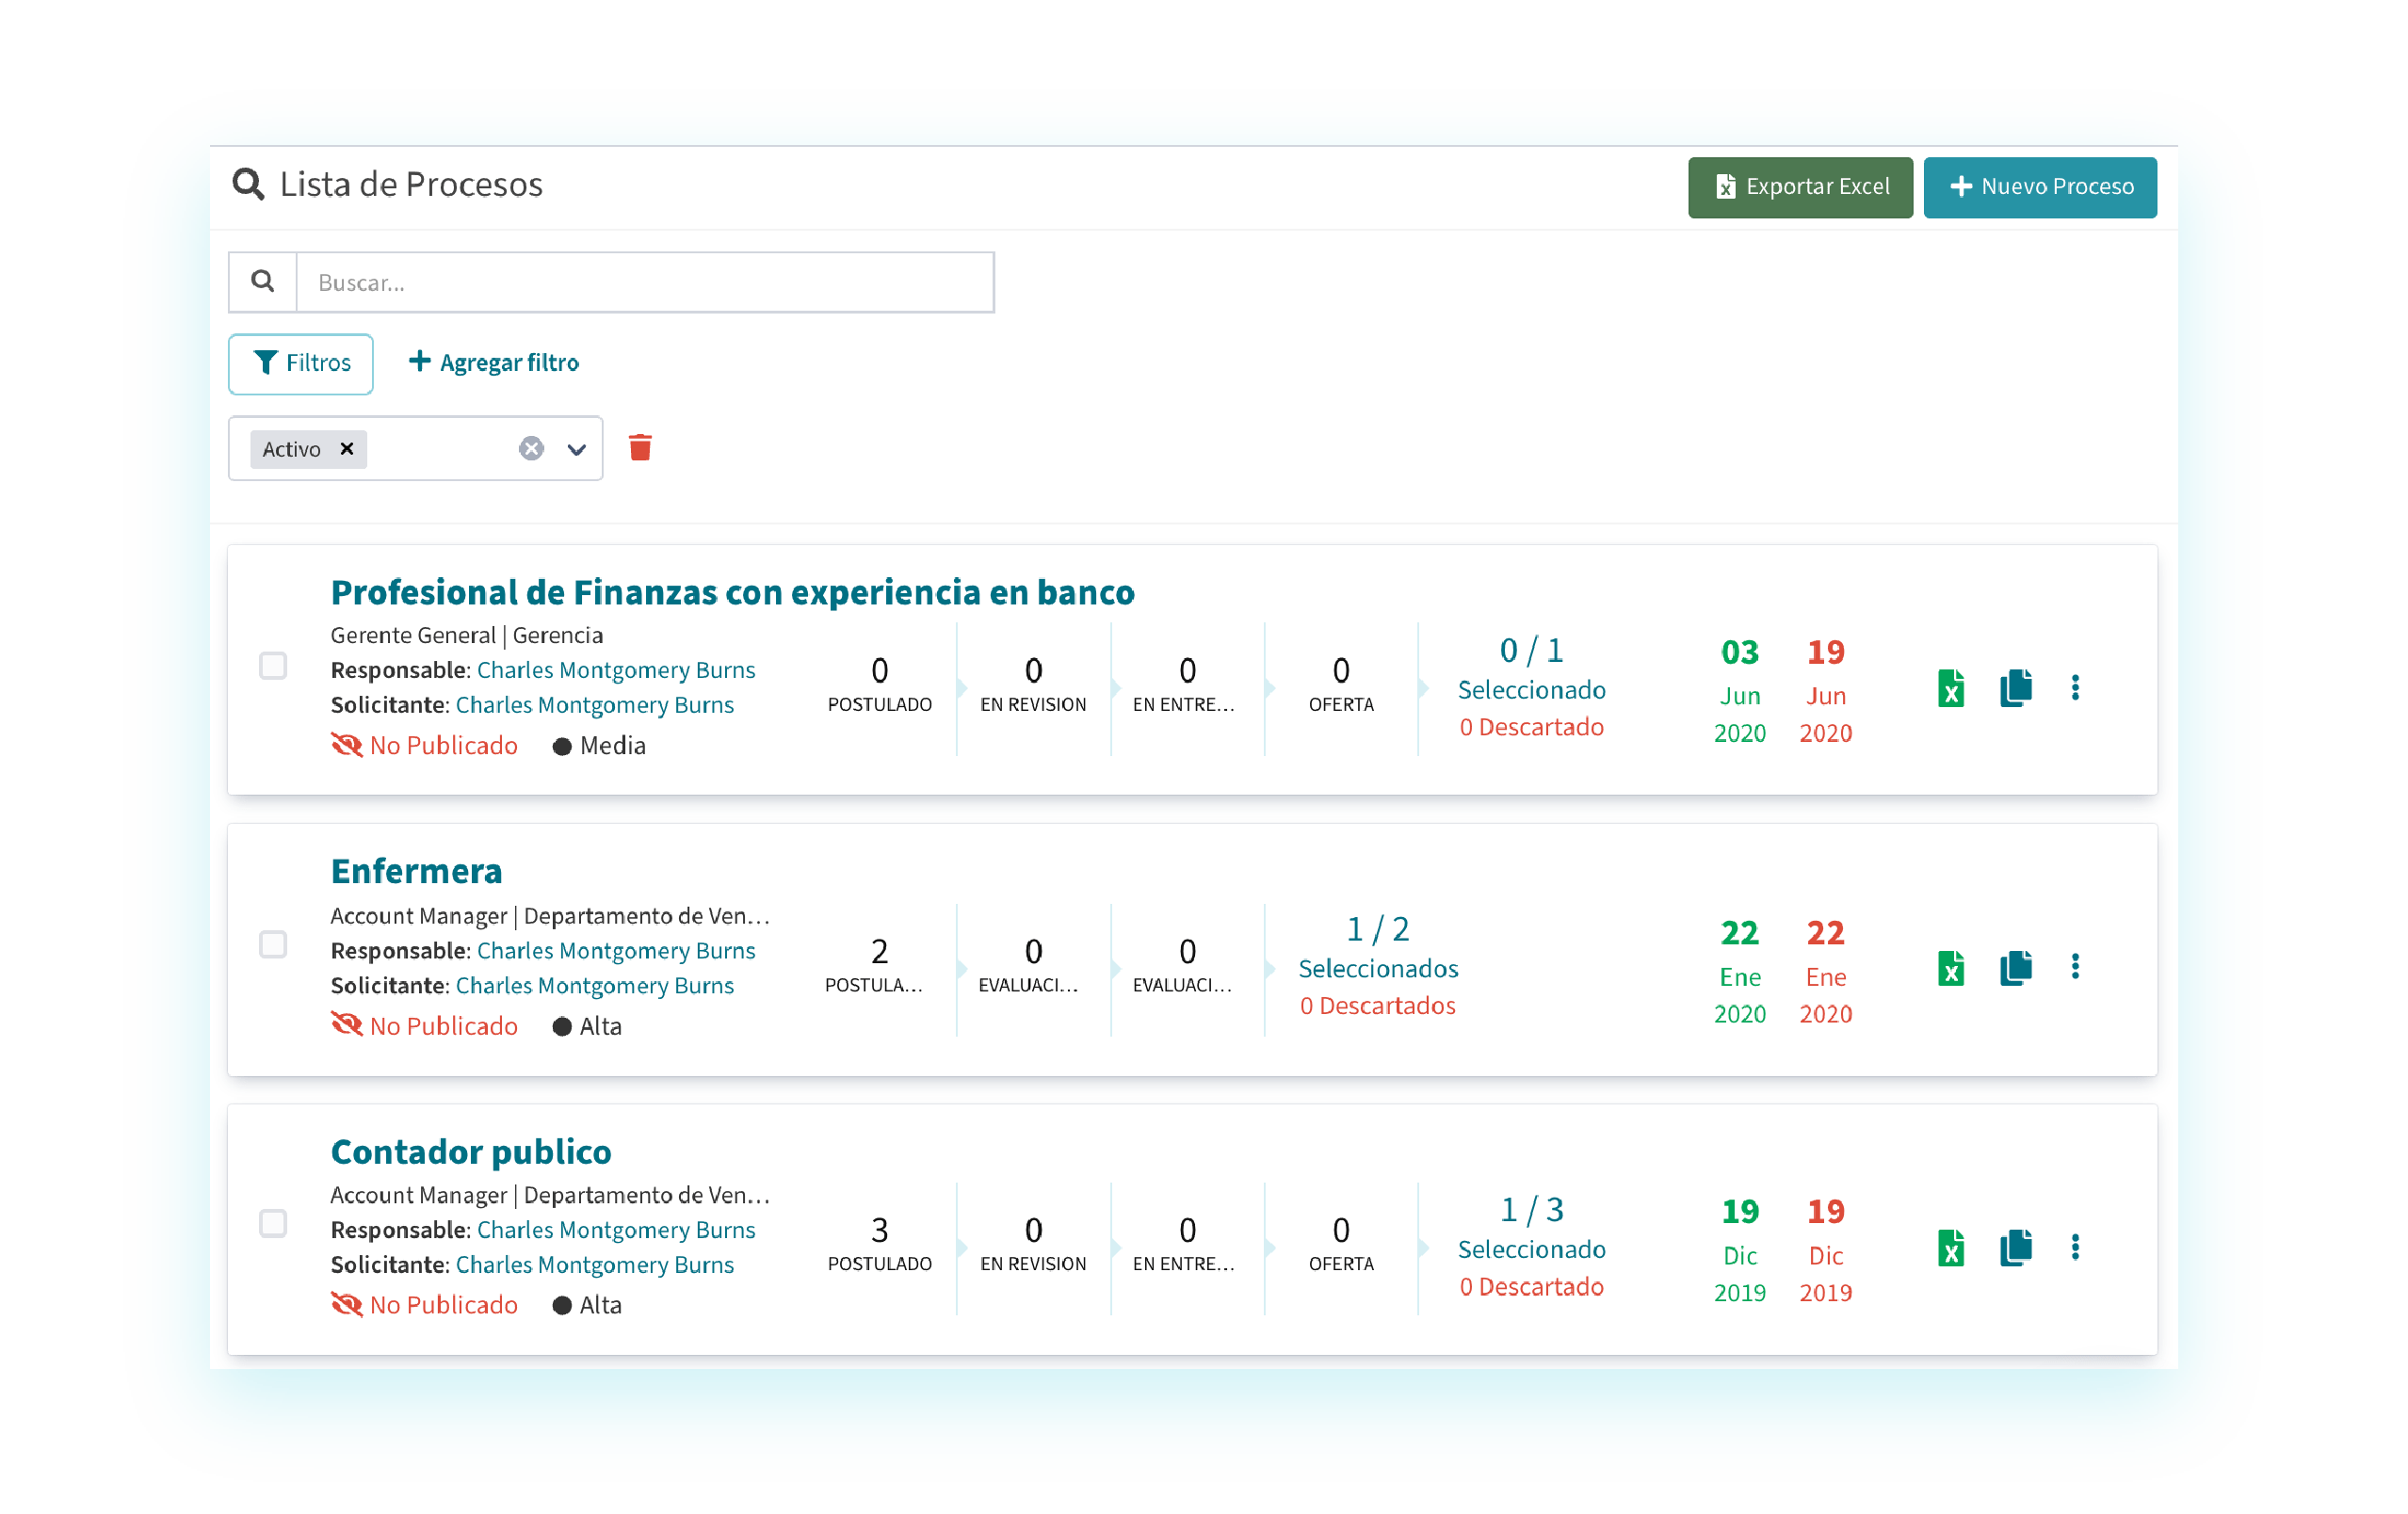Delete the filter with the red trash icon
Viewport: 2408px width, 1514px height.
coord(640,448)
